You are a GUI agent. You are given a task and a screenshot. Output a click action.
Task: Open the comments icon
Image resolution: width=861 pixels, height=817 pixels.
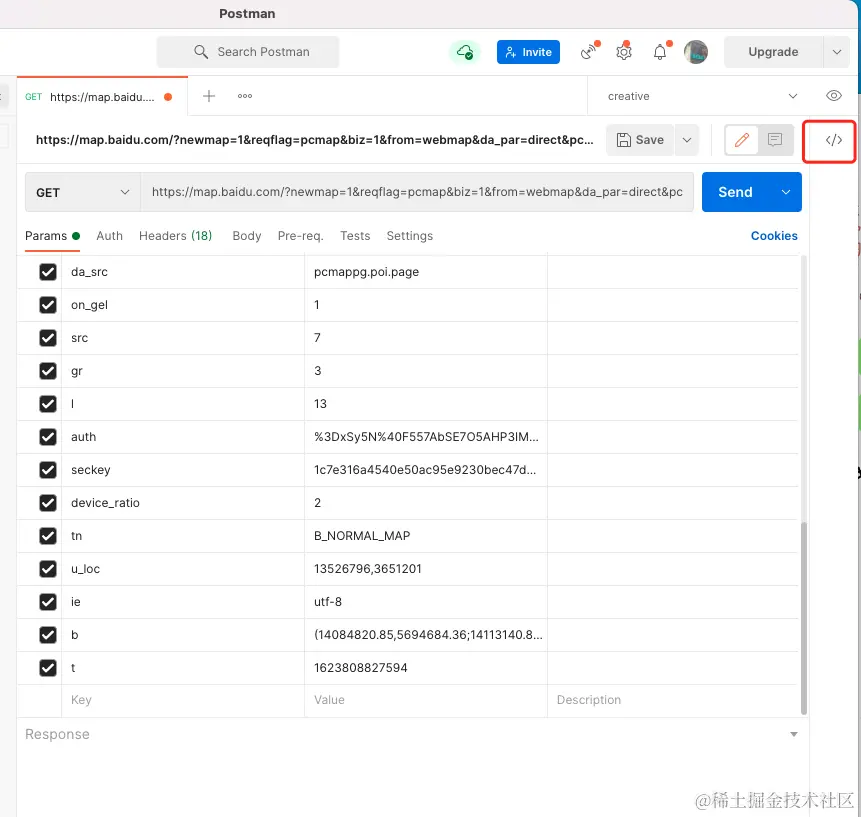coord(775,140)
